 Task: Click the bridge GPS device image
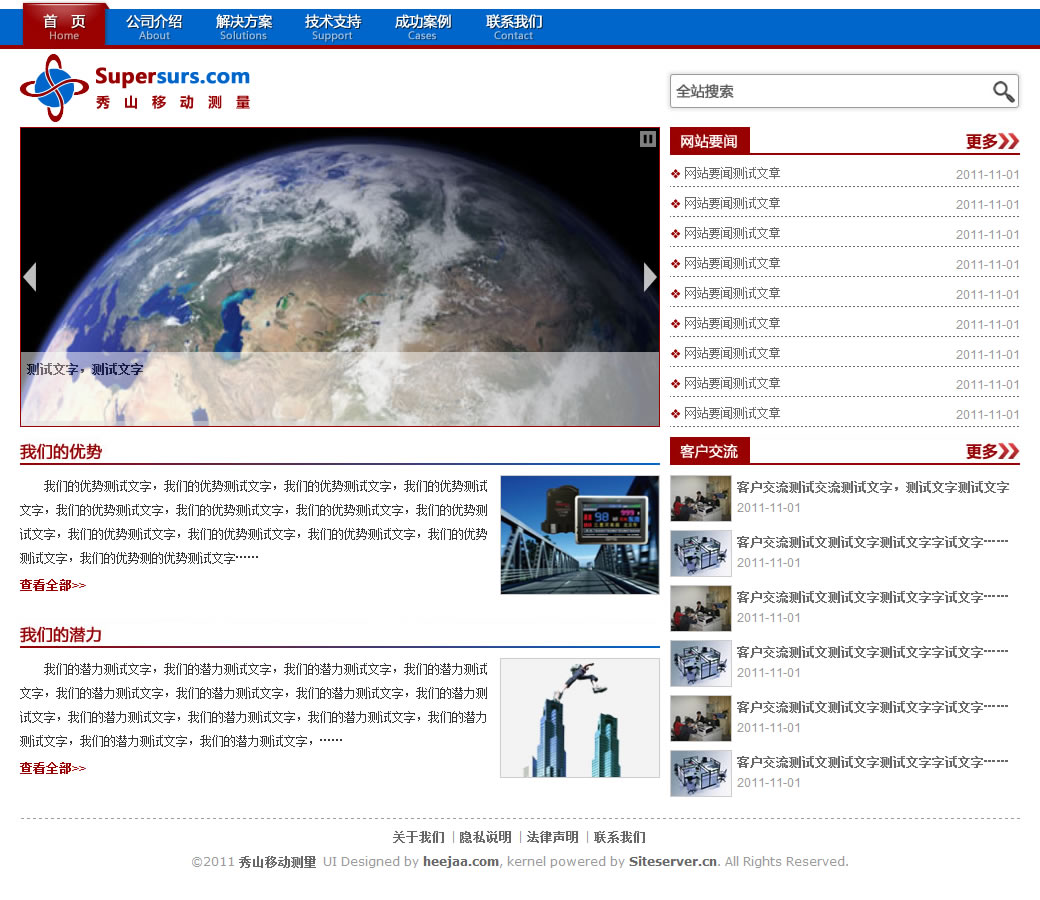tap(580, 535)
